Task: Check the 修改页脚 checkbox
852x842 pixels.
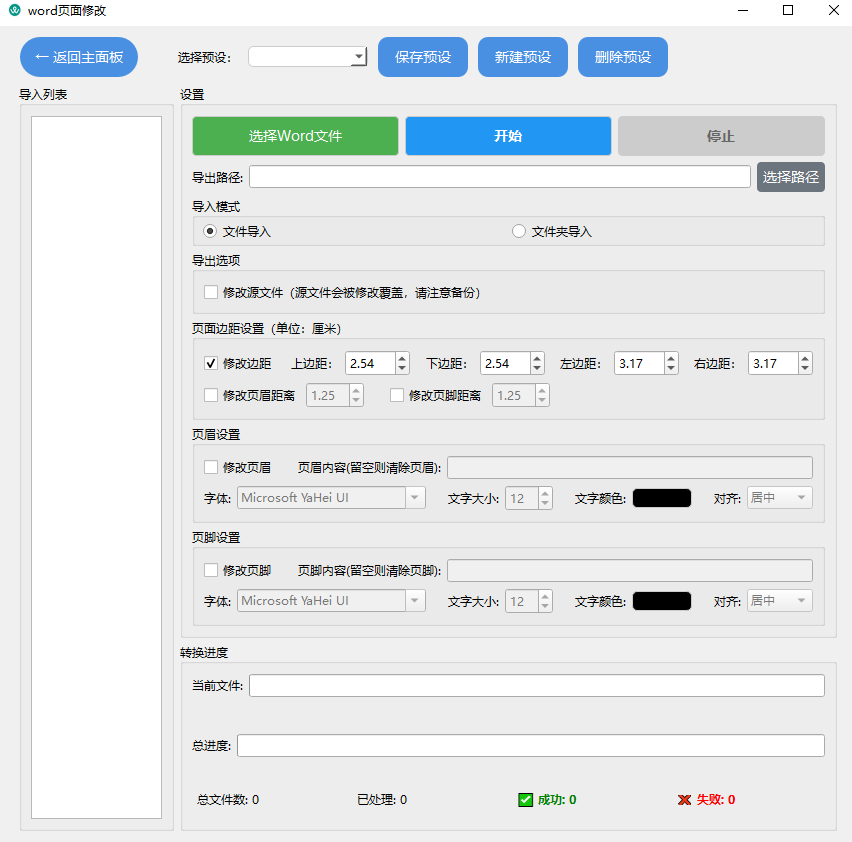Action: coord(210,570)
